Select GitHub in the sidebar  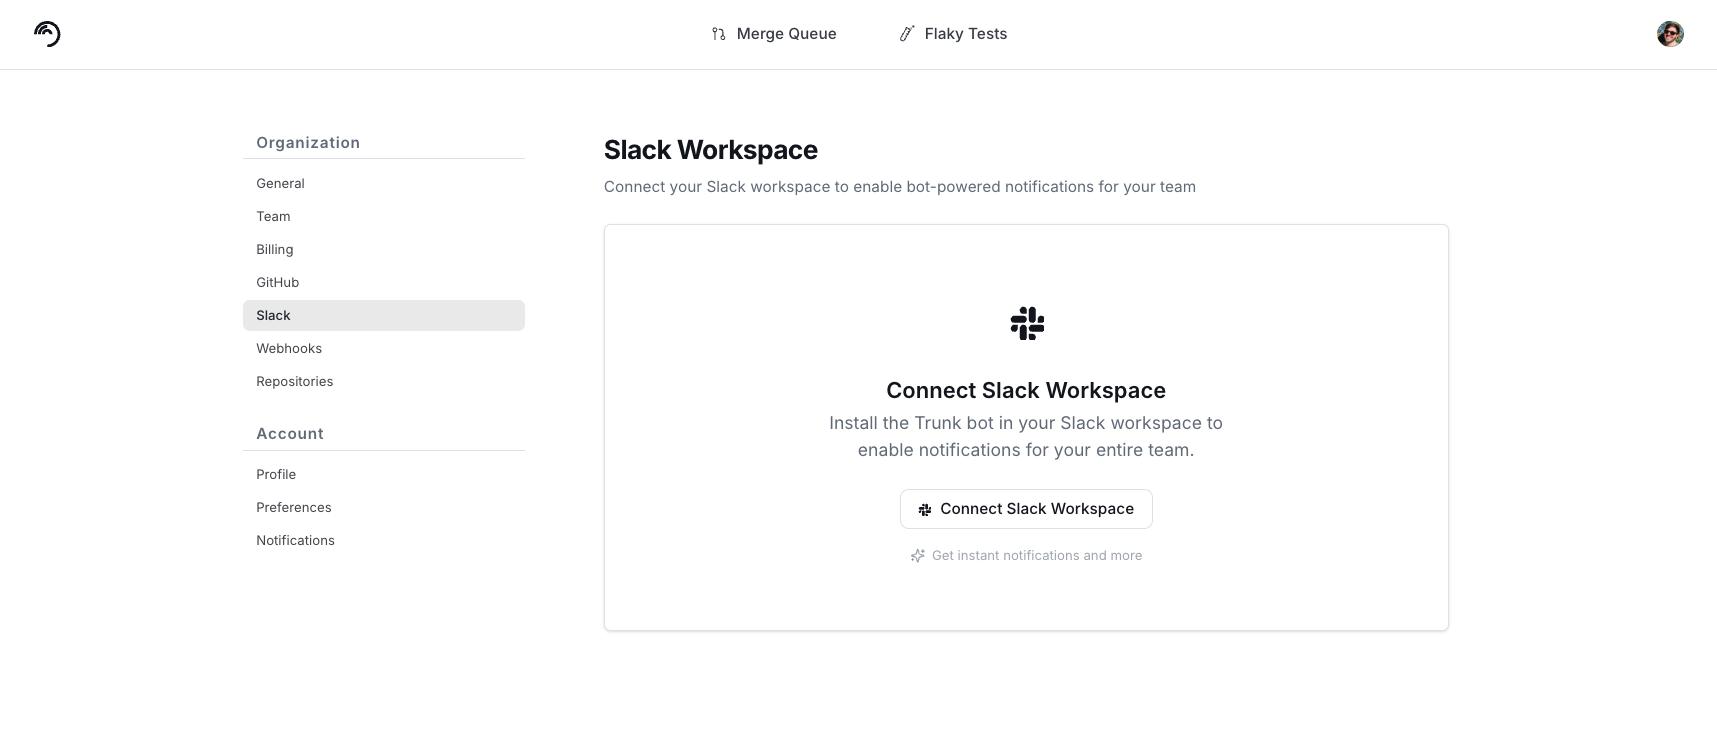278,283
